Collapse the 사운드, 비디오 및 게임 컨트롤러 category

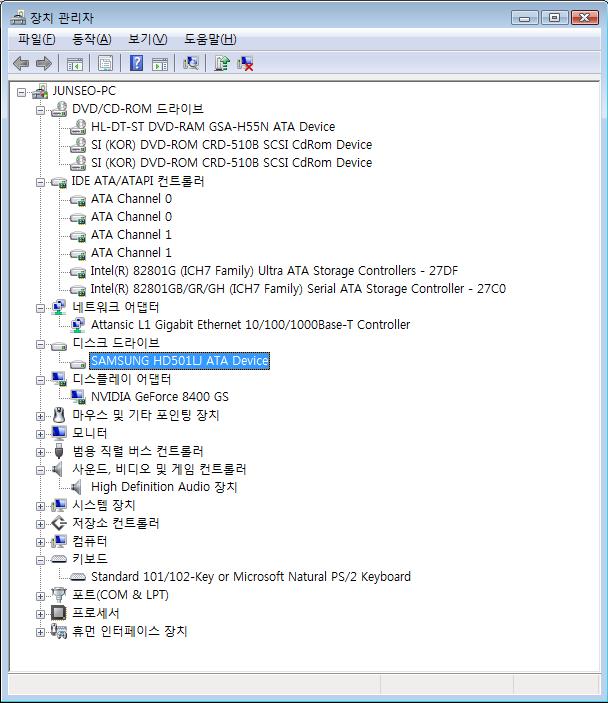pyautogui.click(x=40, y=470)
